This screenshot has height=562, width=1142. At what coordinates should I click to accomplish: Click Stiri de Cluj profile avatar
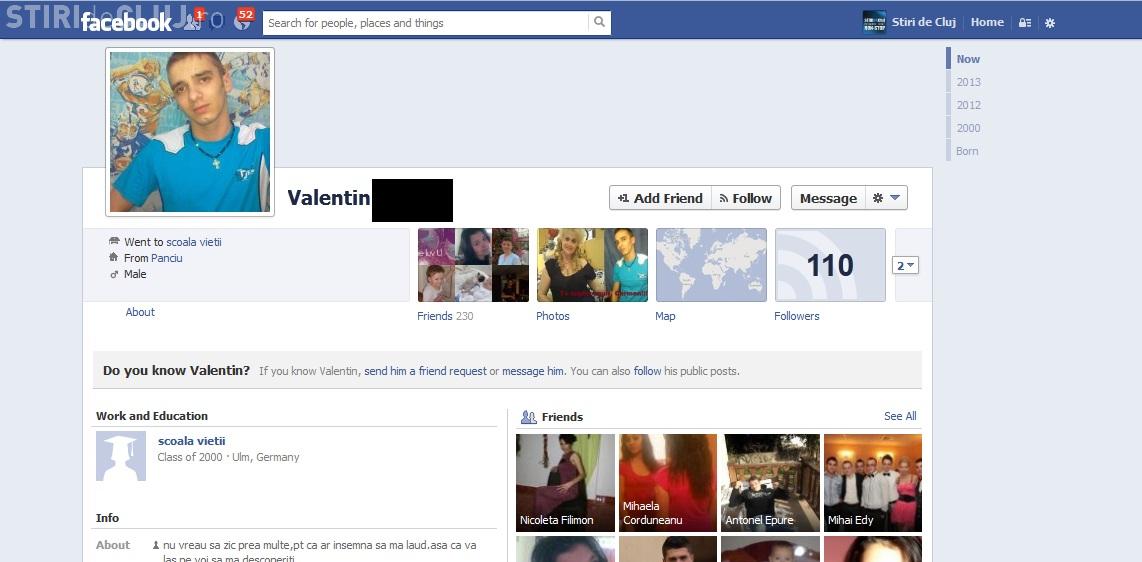pyautogui.click(x=874, y=22)
